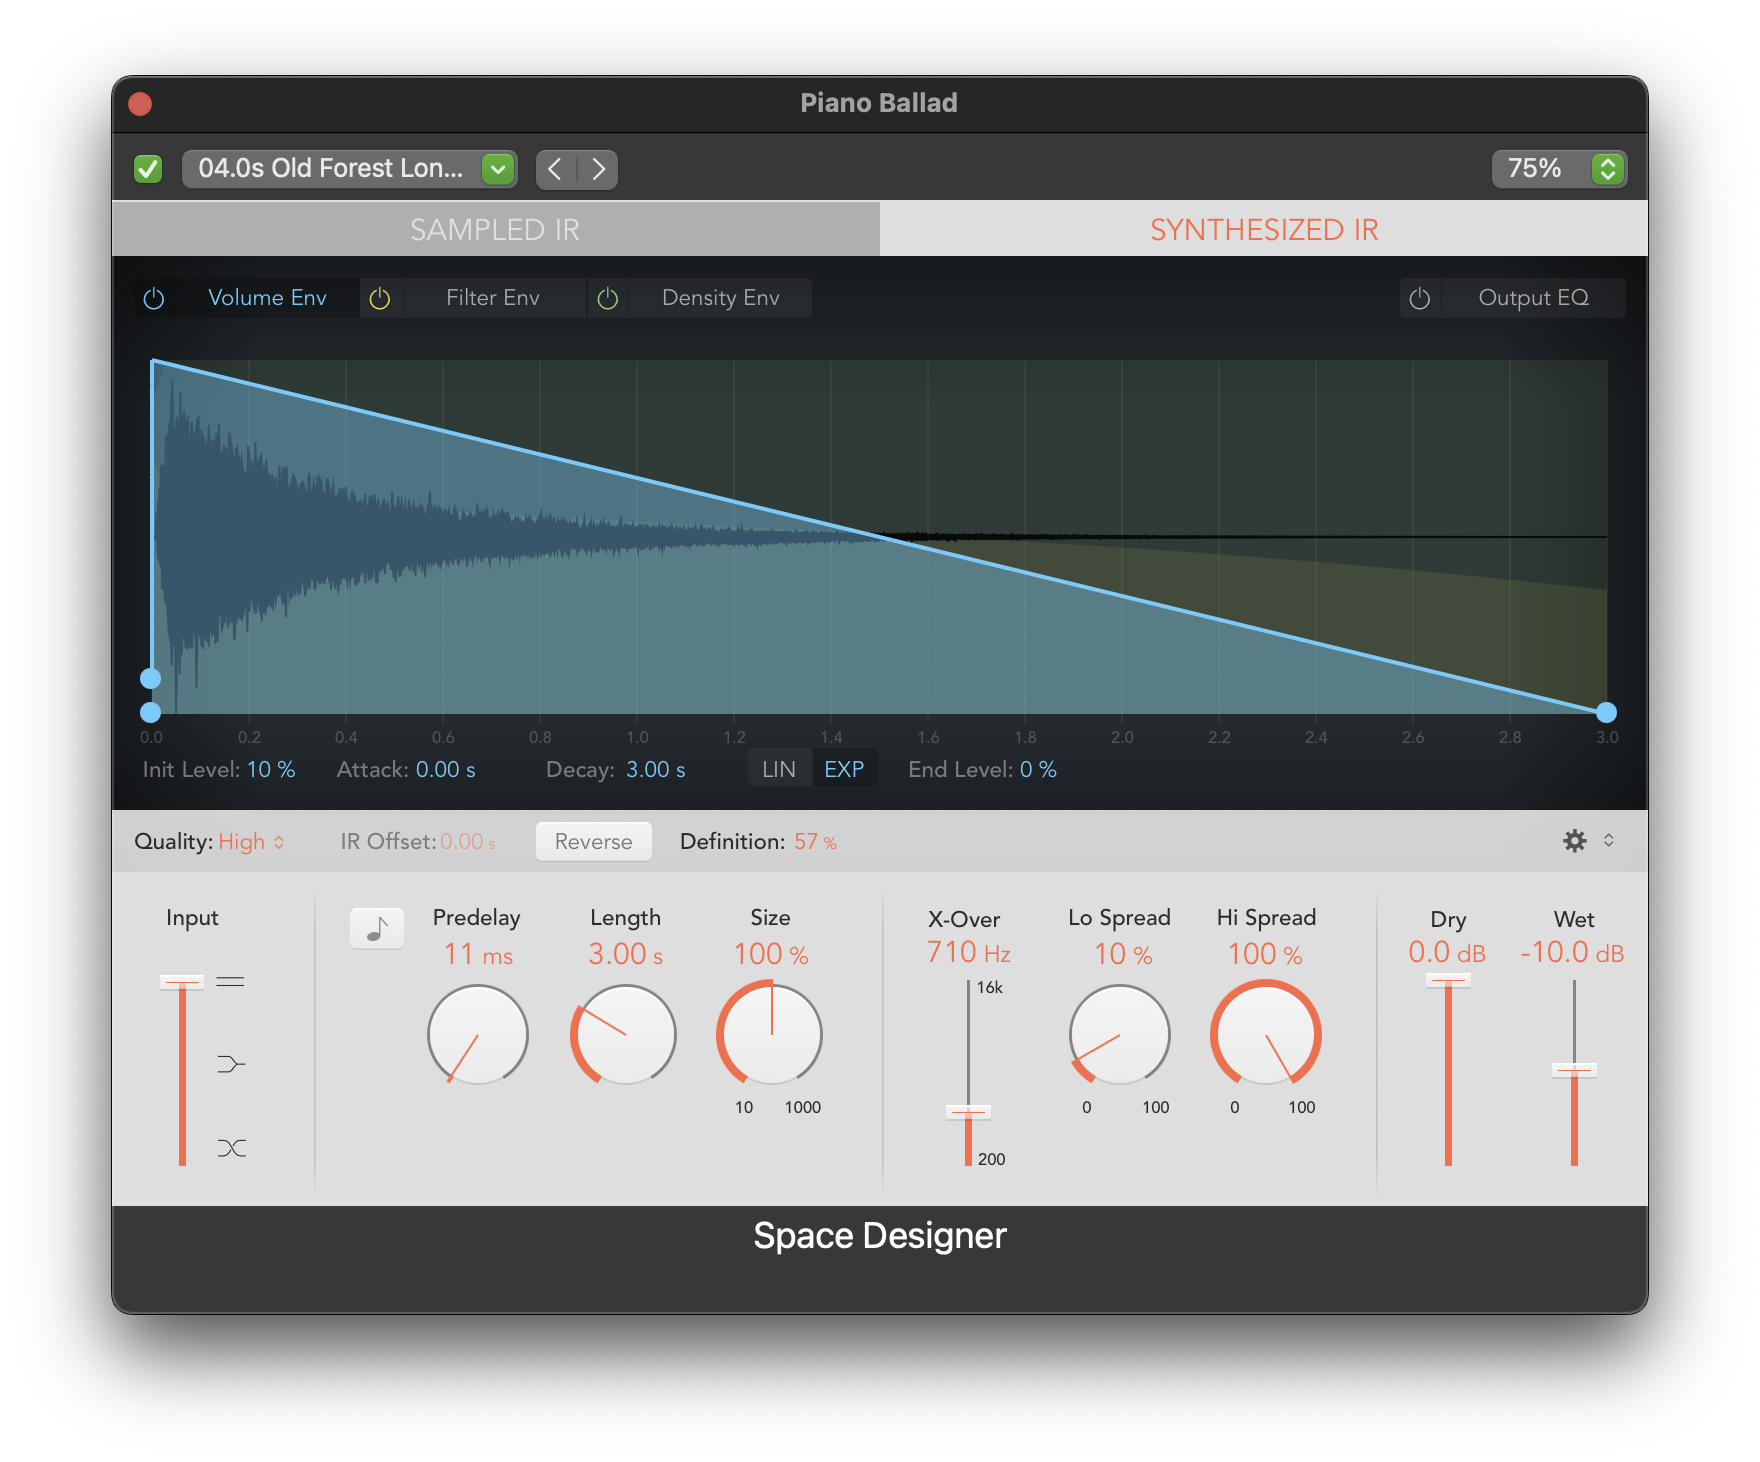
Task: Select the mono-summed input mode icon
Action: (x=231, y=1064)
